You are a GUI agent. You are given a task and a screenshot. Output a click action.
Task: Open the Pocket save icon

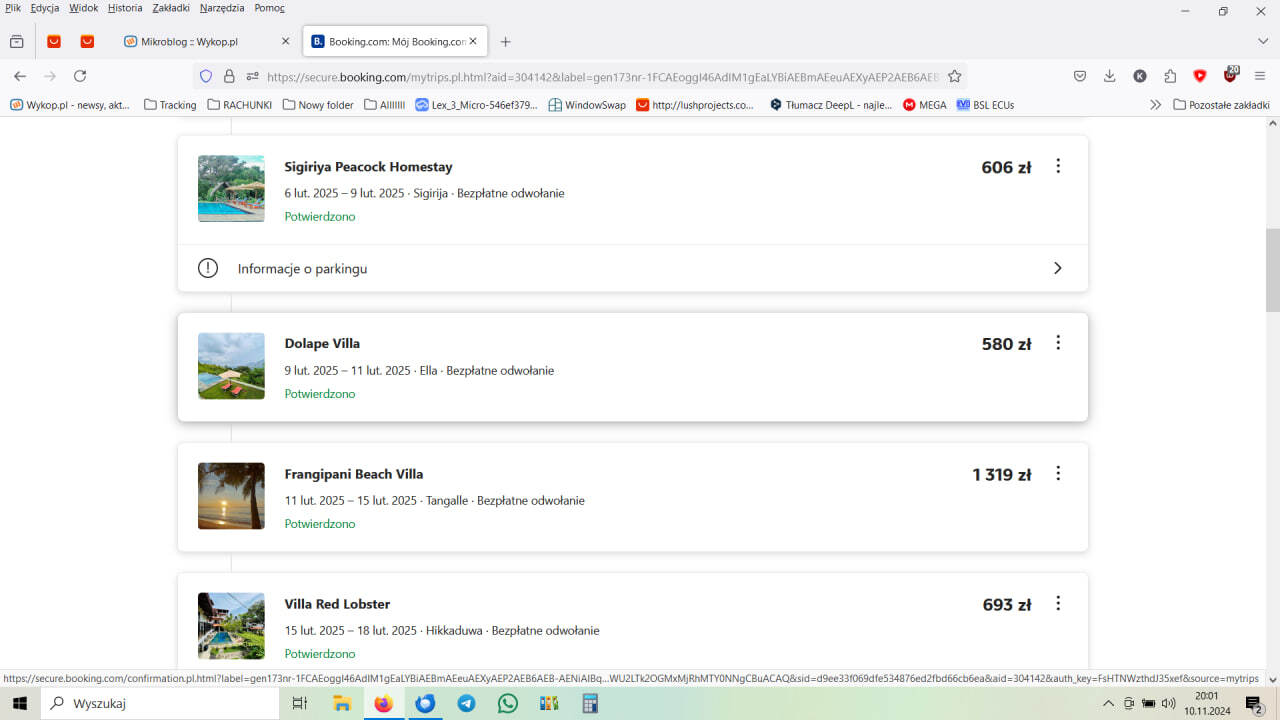[x=1080, y=76]
